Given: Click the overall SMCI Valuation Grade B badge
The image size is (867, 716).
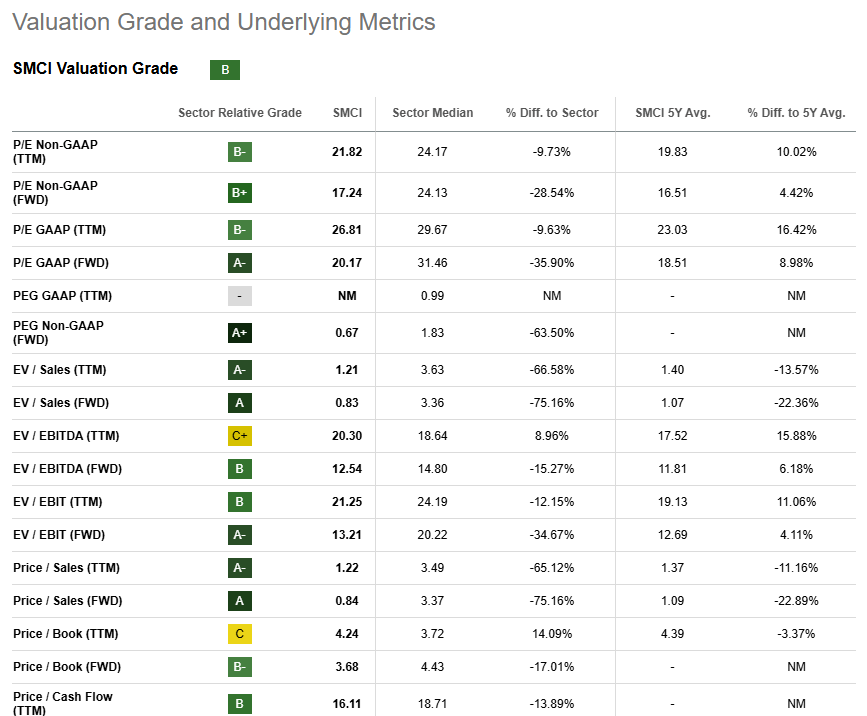Looking at the screenshot, I should click(225, 70).
